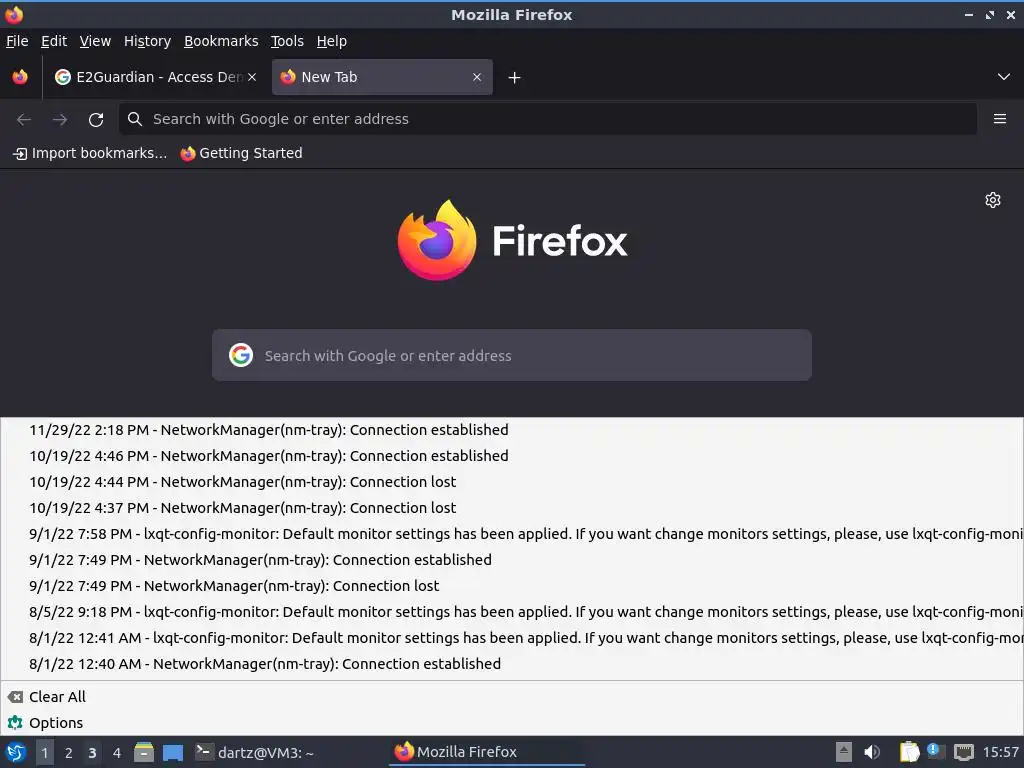Image resolution: width=1024 pixels, height=768 pixels.
Task: Click blue show desktop icon in taskbar
Action: (172, 752)
